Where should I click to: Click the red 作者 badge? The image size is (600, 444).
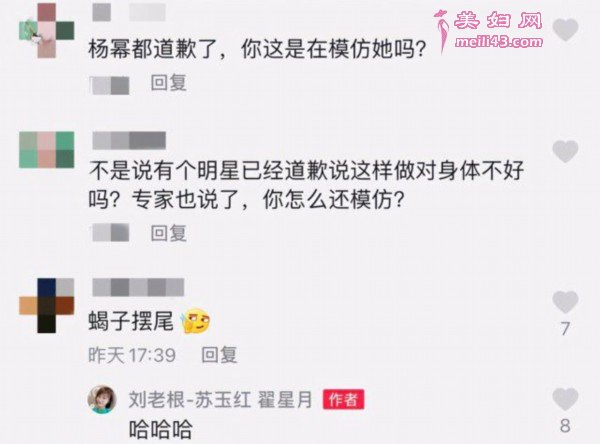coord(343,400)
